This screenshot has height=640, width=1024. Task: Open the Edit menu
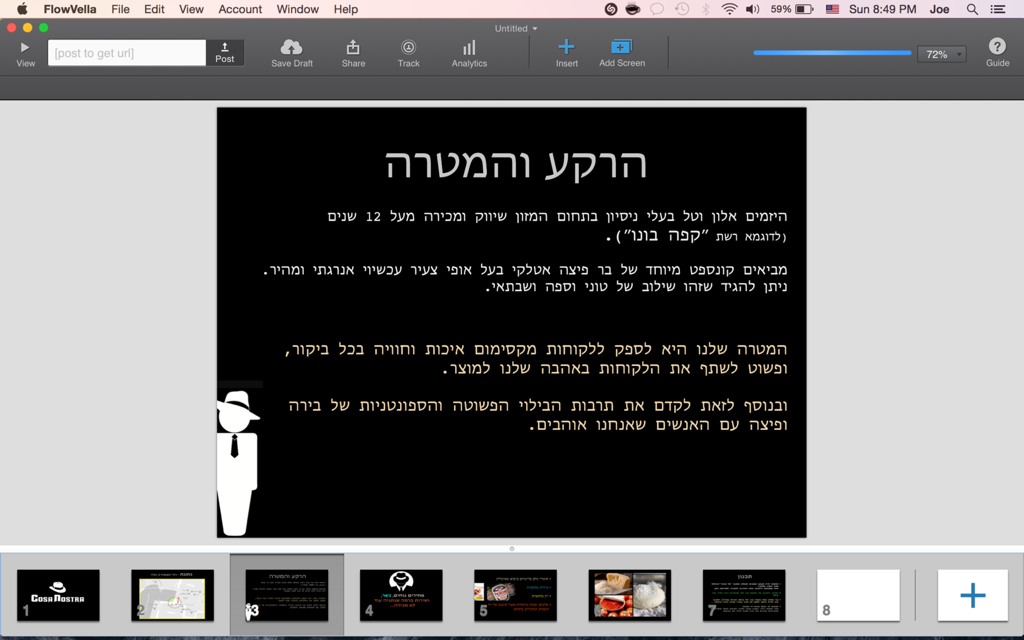(x=154, y=9)
